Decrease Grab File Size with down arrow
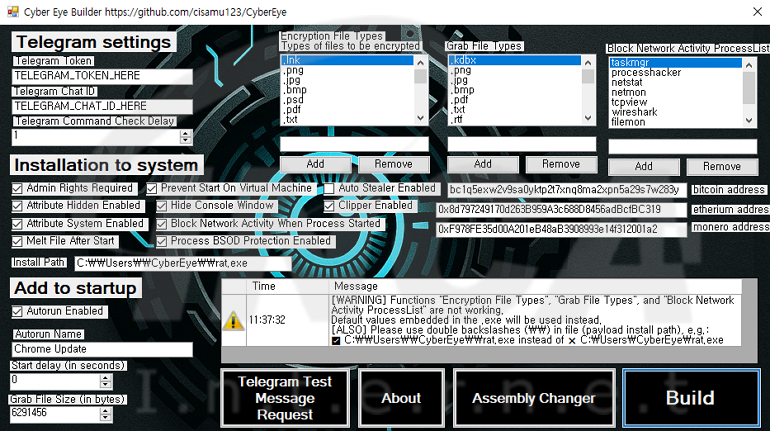This screenshot has height=431, width=770. pyautogui.click(x=106, y=418)
